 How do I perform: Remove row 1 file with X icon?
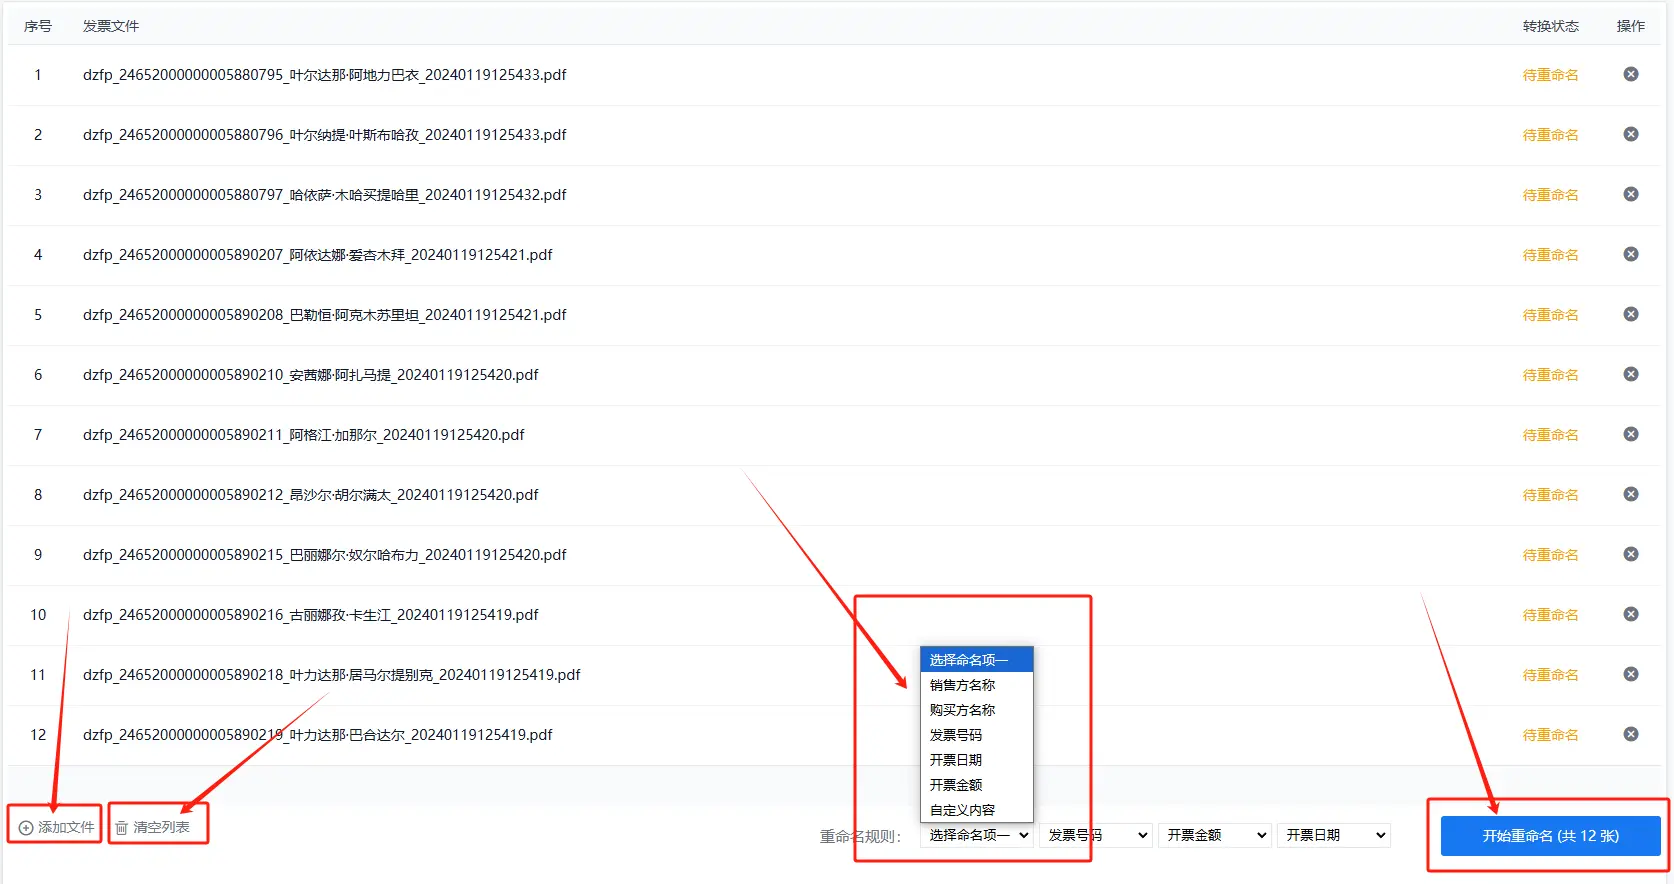1630,74
